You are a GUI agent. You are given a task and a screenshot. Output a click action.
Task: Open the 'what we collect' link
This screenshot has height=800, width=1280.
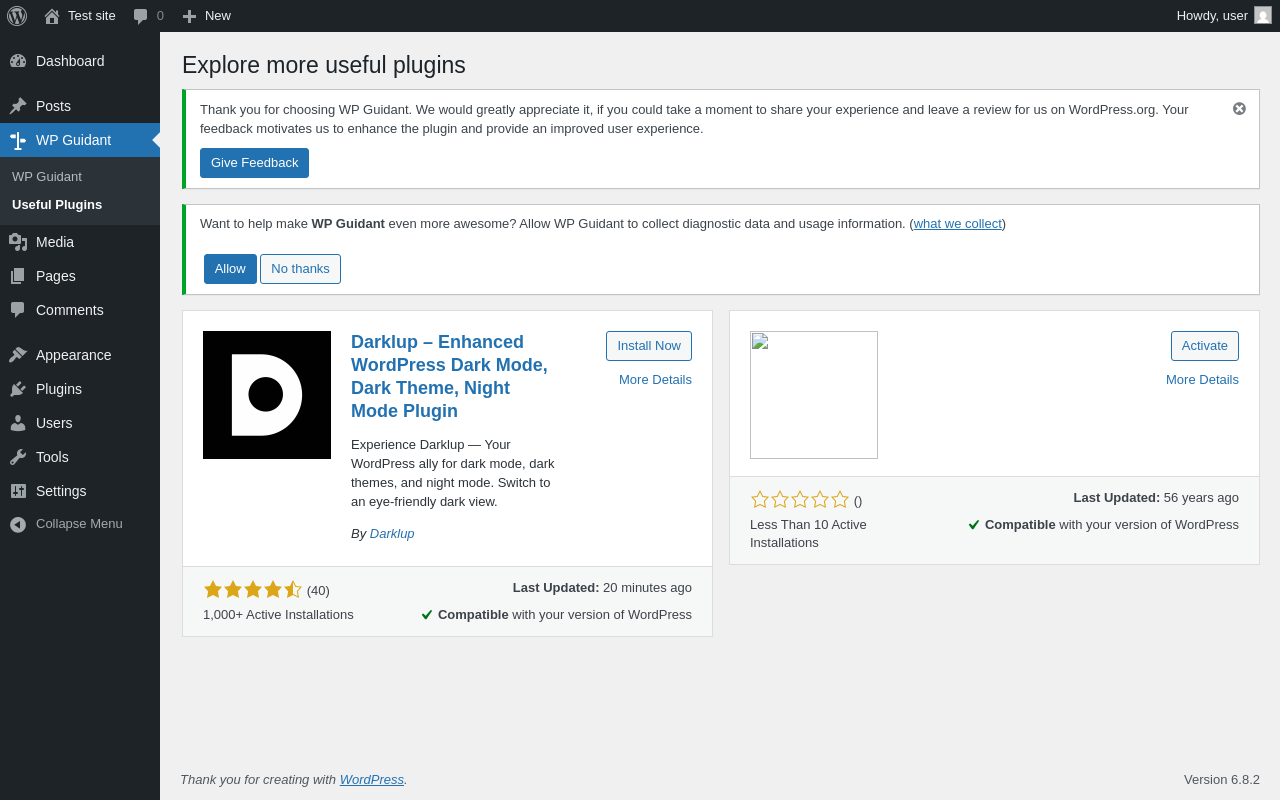click(957, 224)
